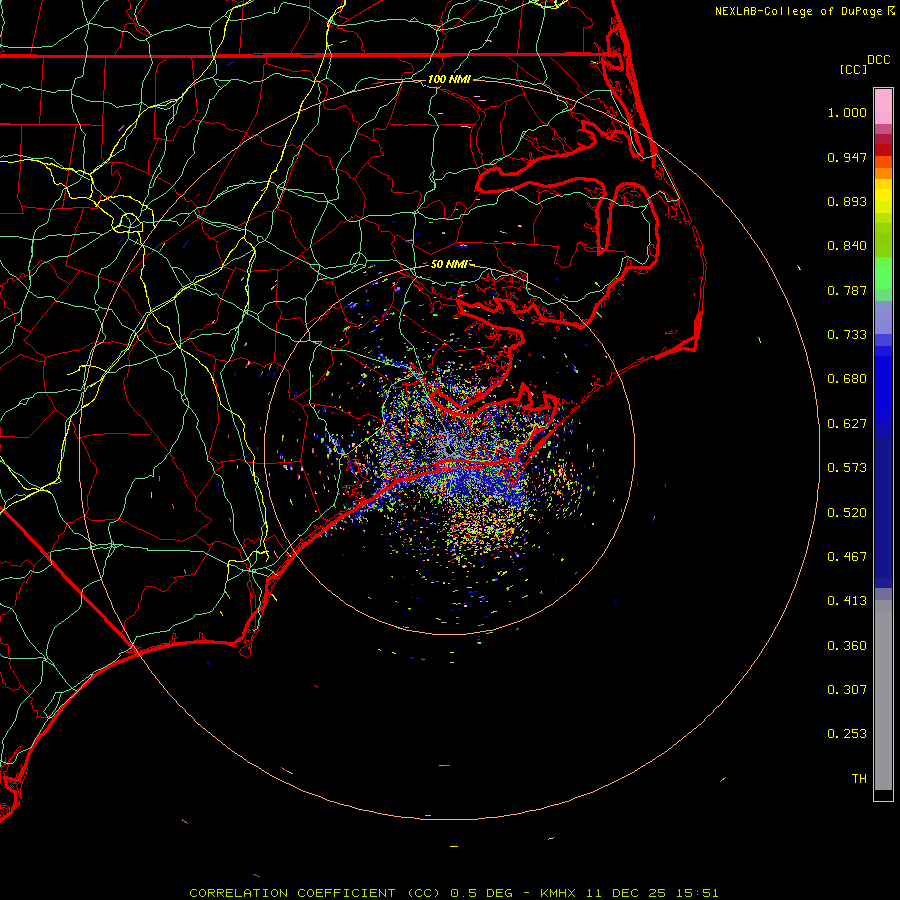Click the 0.413 value on the color scale
This screenshot has width=900, height=900.
[847, 601]
